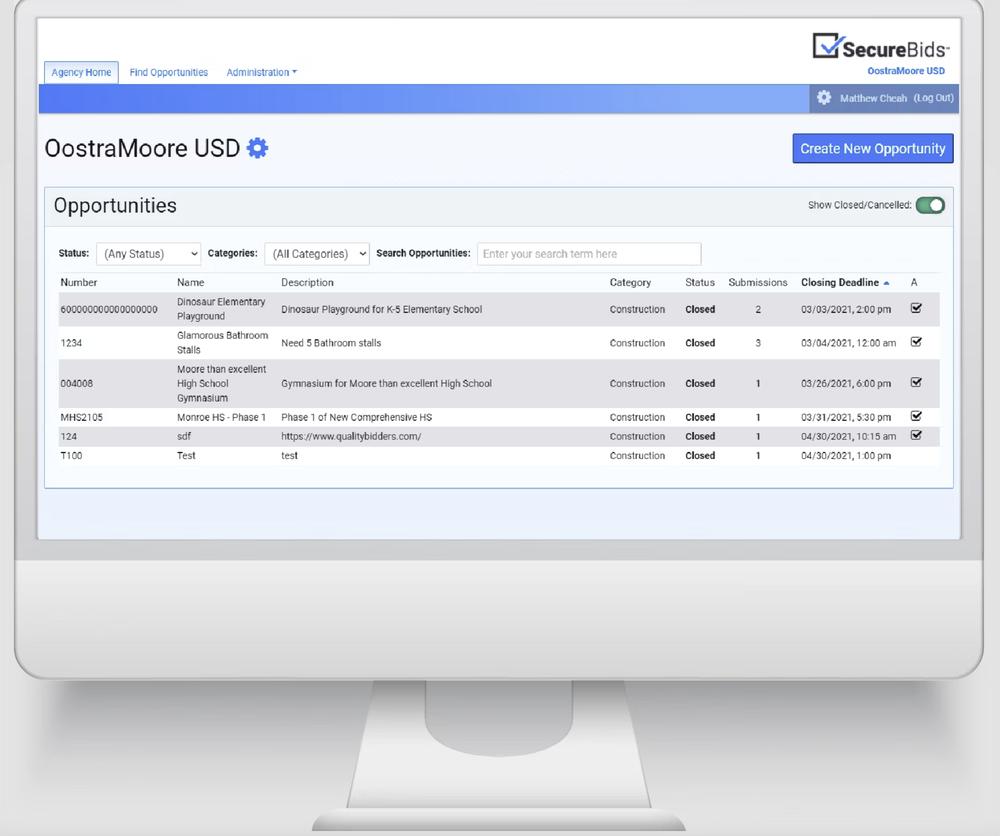
Task: Expand the Administration menu
Action: [261, 72]
